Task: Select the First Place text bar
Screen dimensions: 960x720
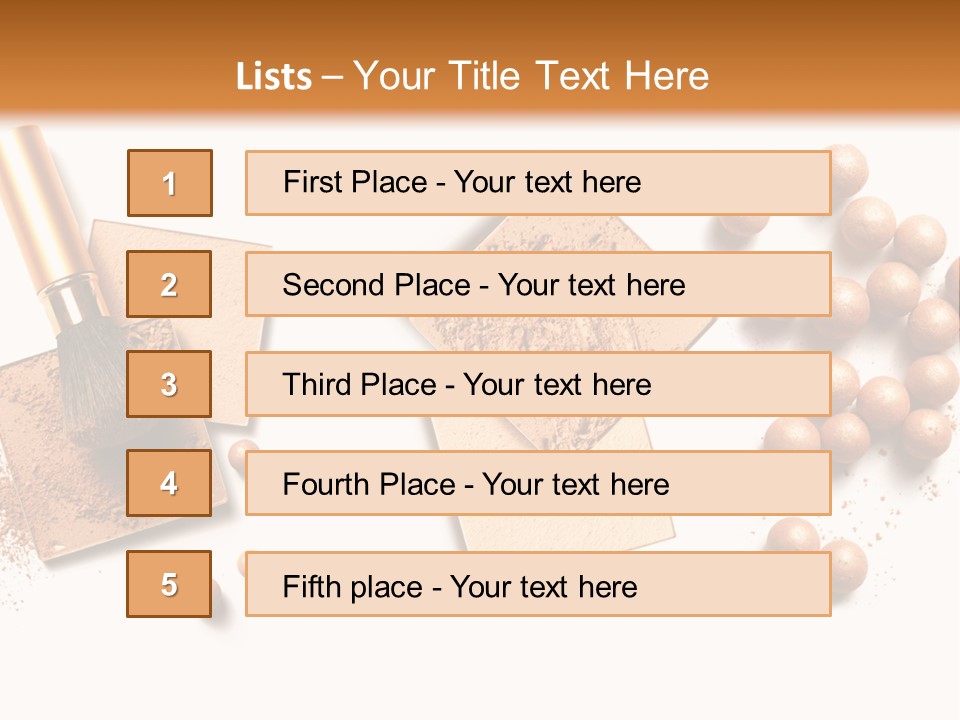Action: click(538, 183)
